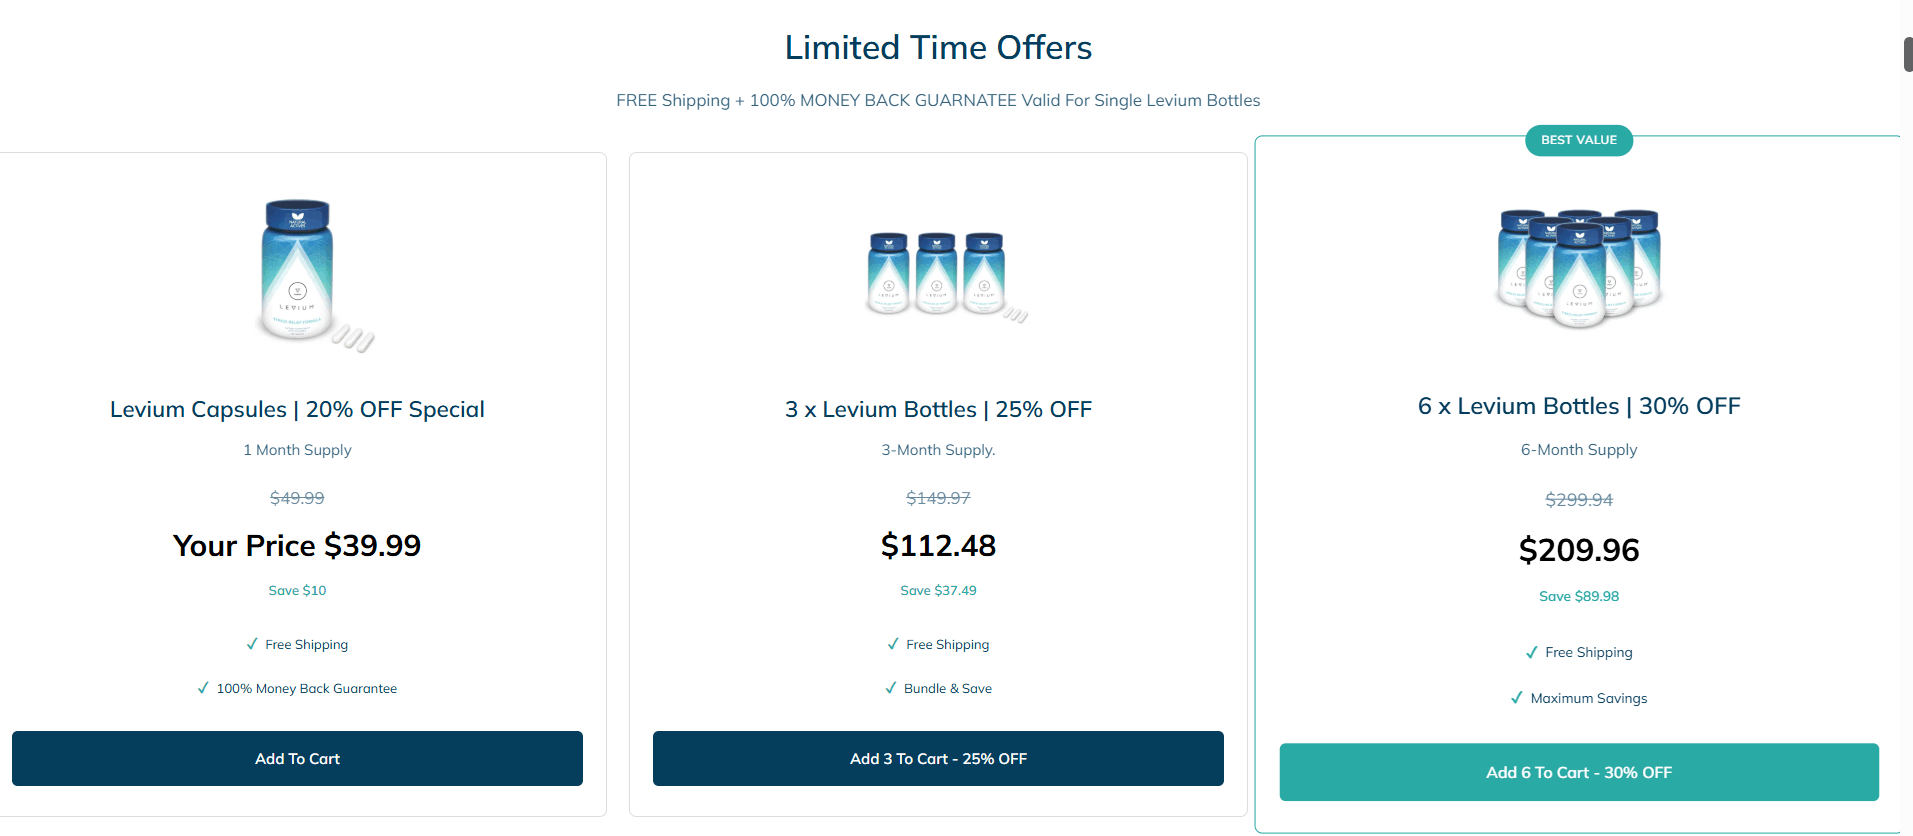Viewport: 1913px width, 836px height.
Task: Click the 3 x Levium bottles product image
Action: (x=938, y=275)
